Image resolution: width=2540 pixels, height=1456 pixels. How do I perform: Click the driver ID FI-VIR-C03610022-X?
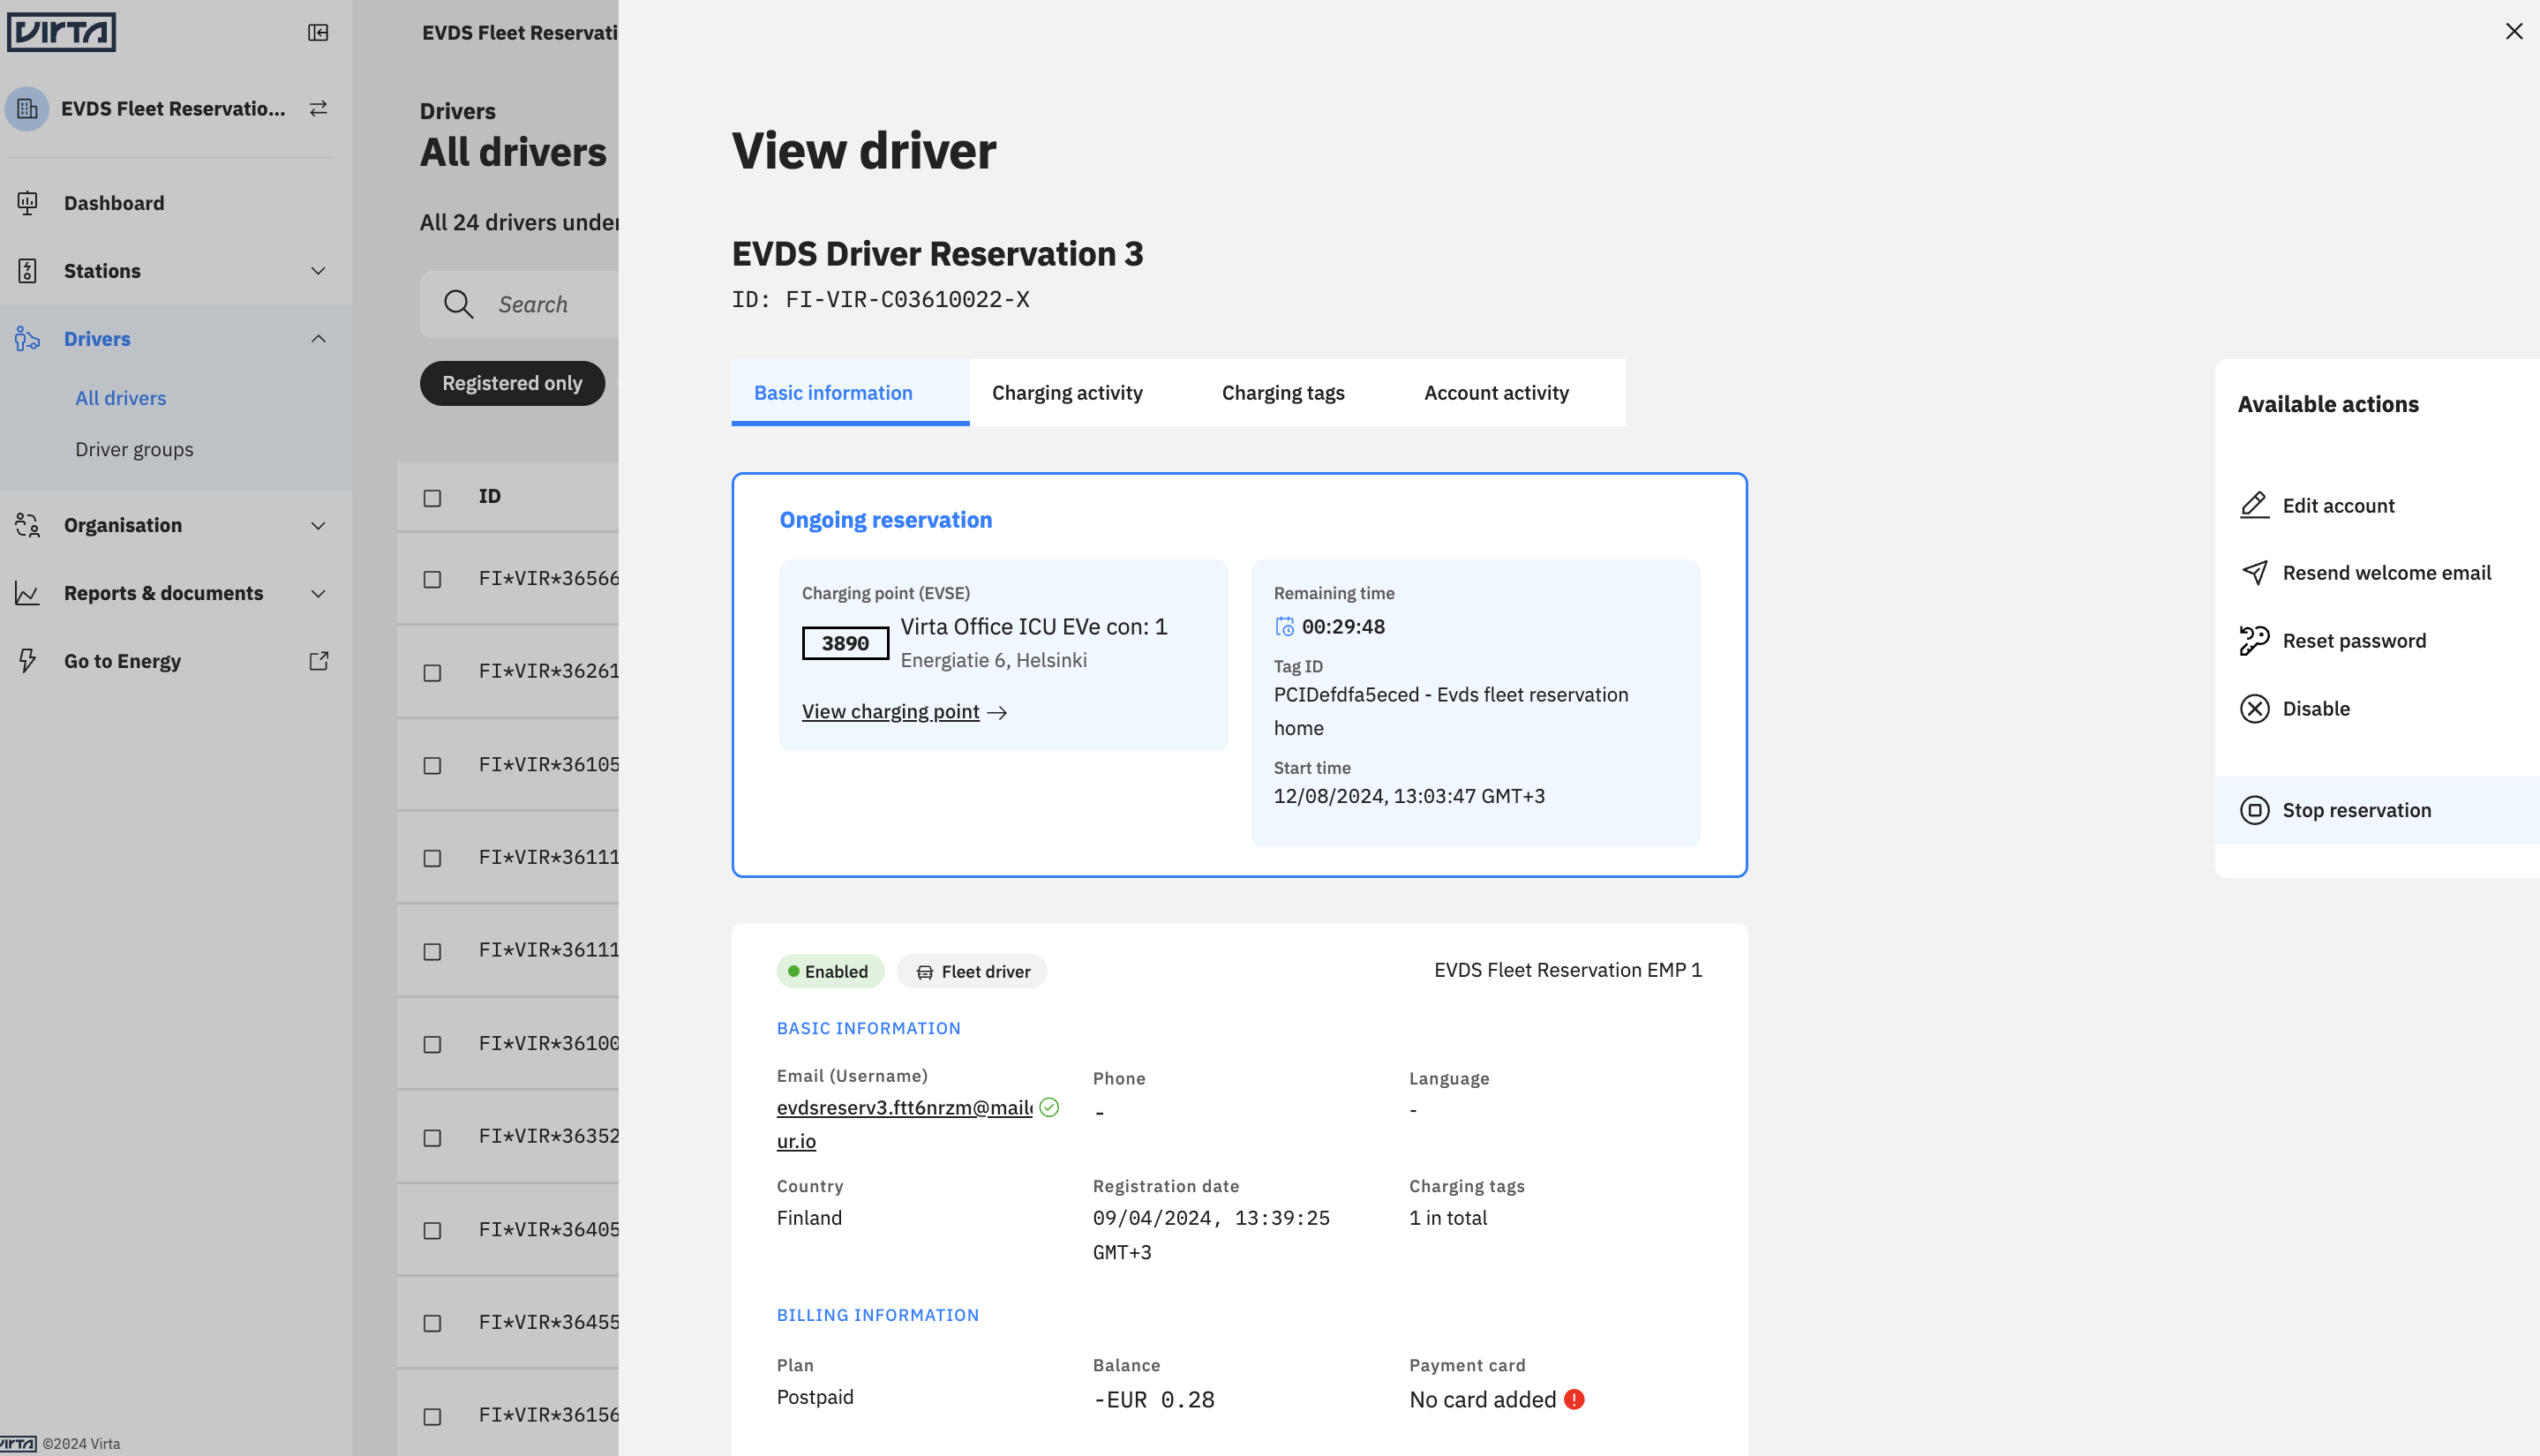tap(880, 299)
